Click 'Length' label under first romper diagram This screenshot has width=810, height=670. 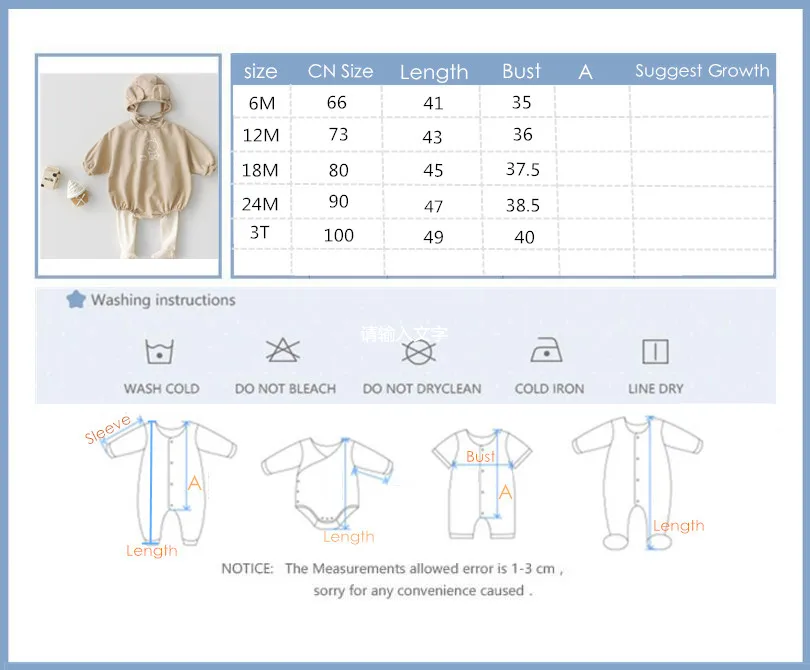(151, 551)
